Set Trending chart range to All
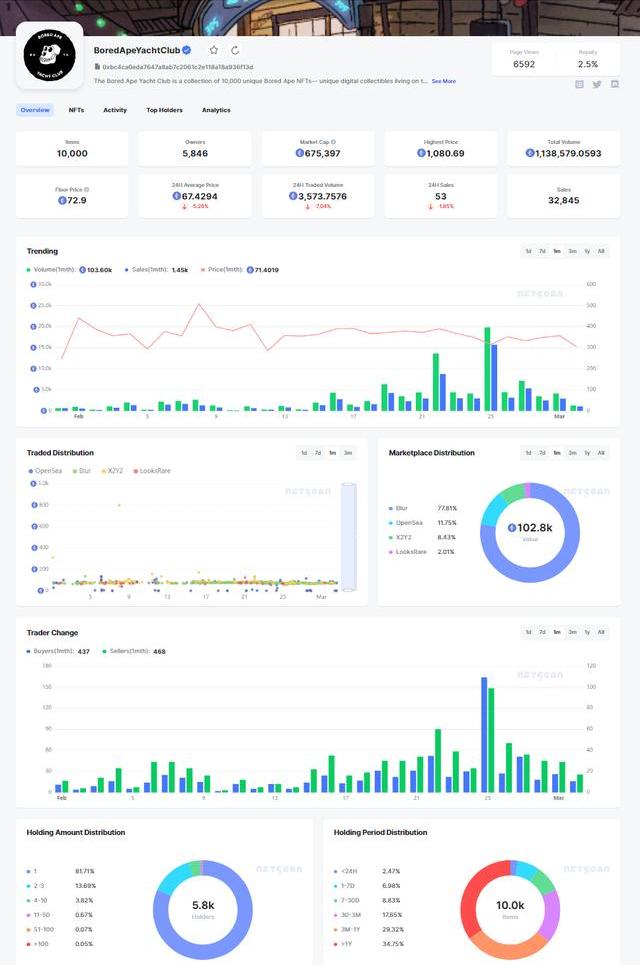 click(601, 251)
